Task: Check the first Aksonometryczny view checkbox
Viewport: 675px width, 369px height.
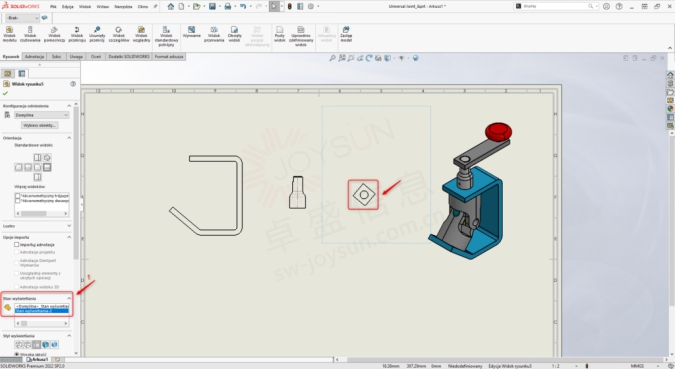Action: pos(18,195)
